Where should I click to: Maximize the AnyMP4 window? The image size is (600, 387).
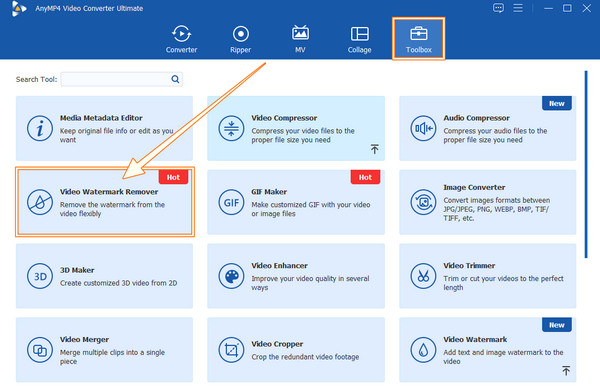click(567, 8)
